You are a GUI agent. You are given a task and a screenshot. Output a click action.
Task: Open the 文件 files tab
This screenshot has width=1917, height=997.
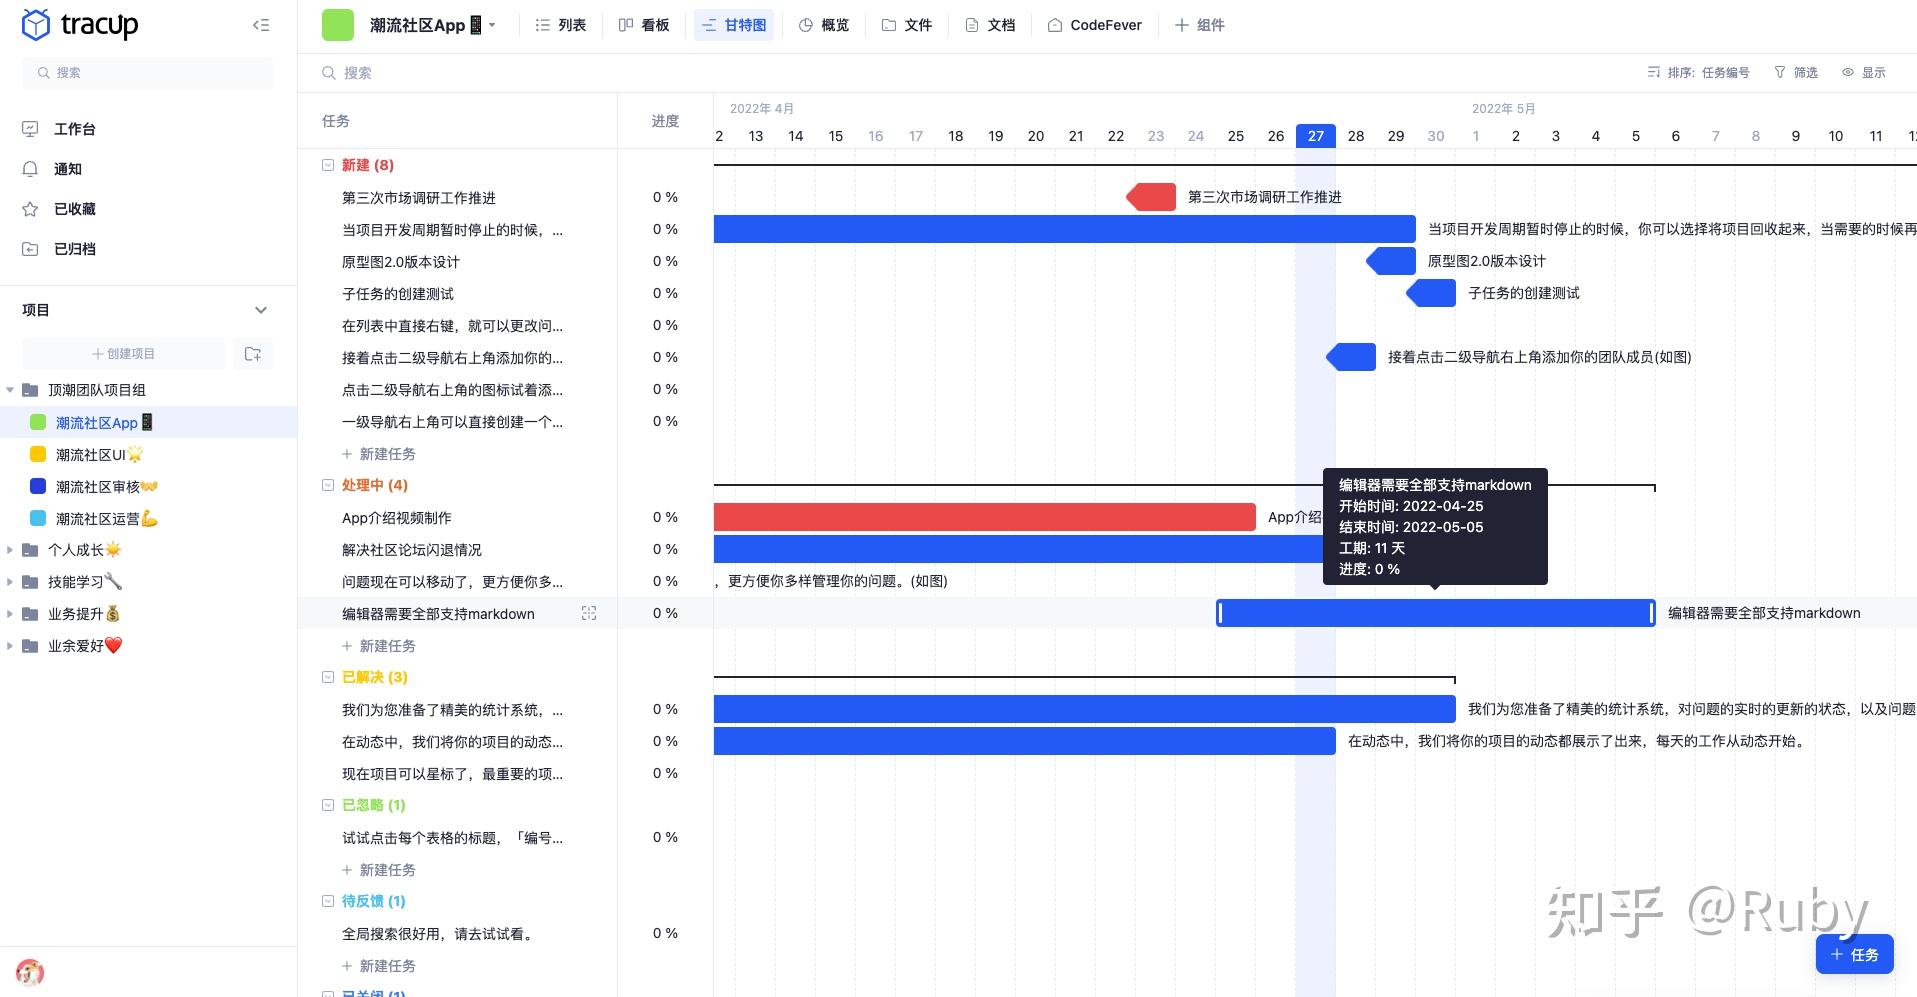[x=907, y=25]
